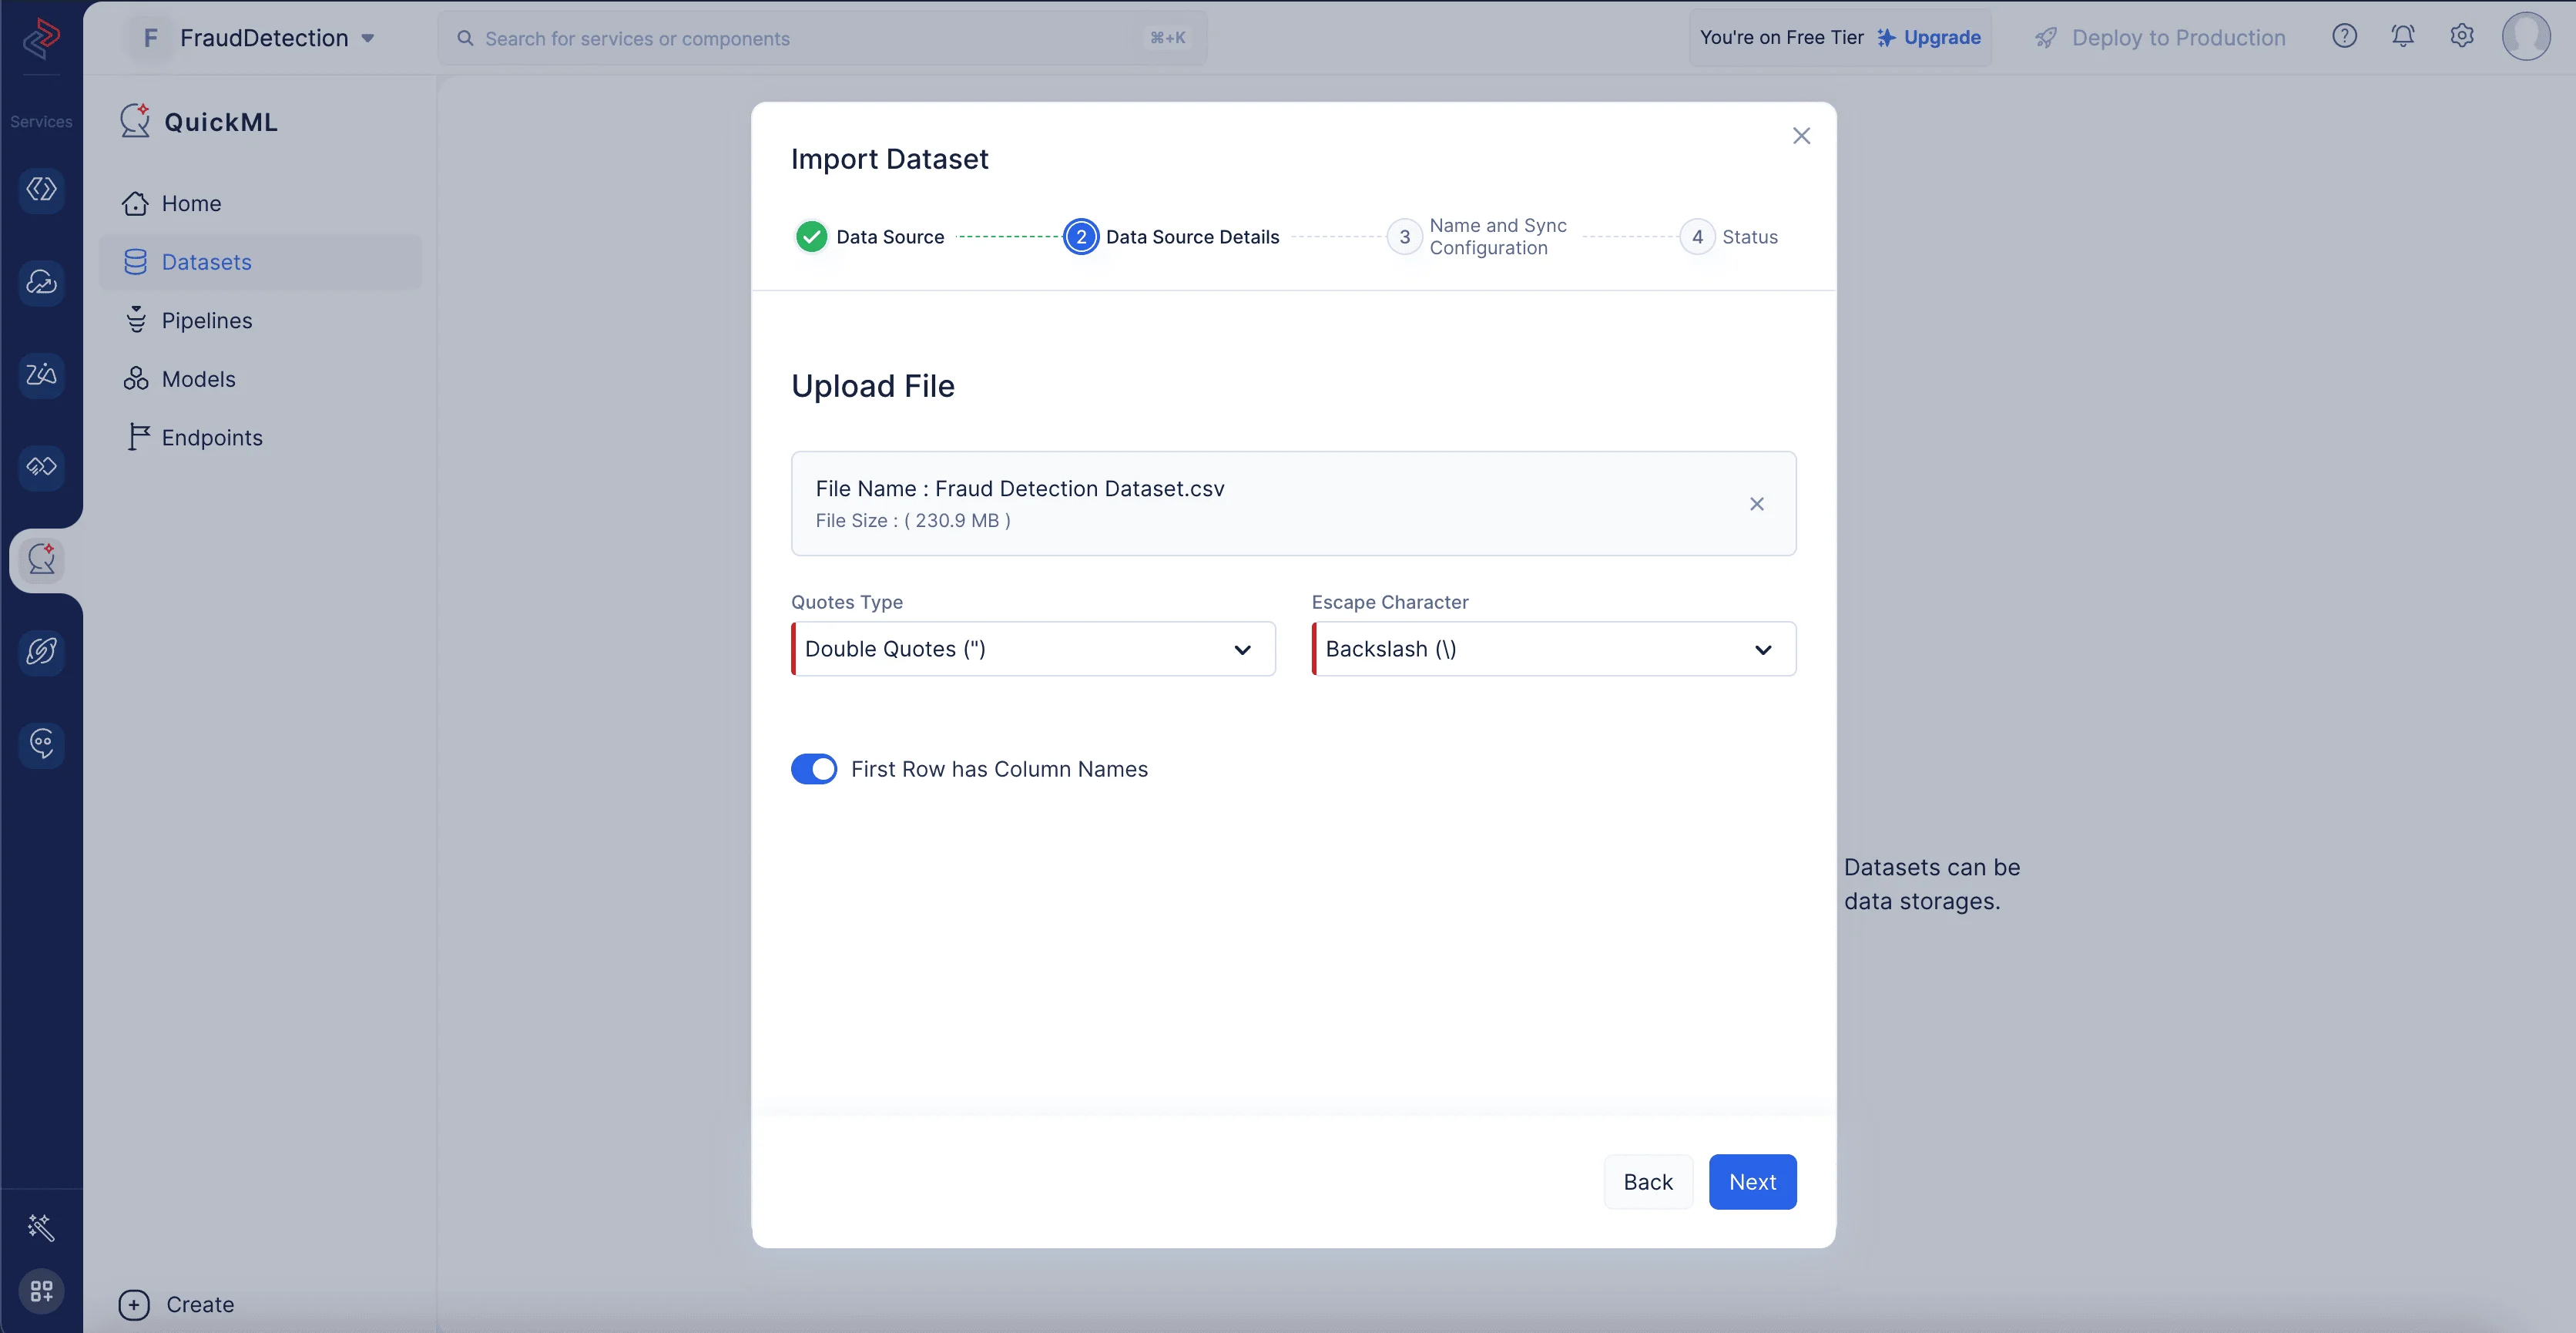Click the notifications bell icon
2576x1333 pixels.
[2402, 37]
